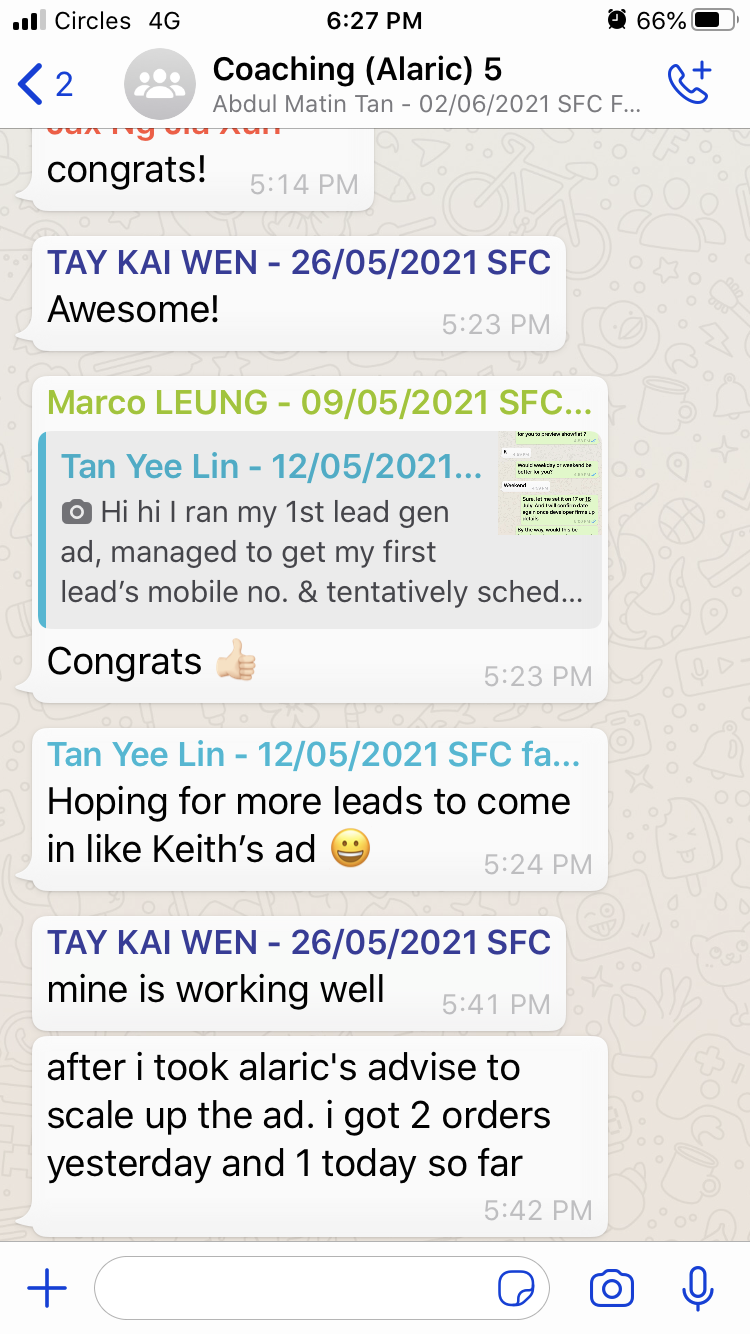This screenshot has width=750, height=1334.
Task: Tap the quoted screenshot thumbnail
Action: click(x=550, y=483)
